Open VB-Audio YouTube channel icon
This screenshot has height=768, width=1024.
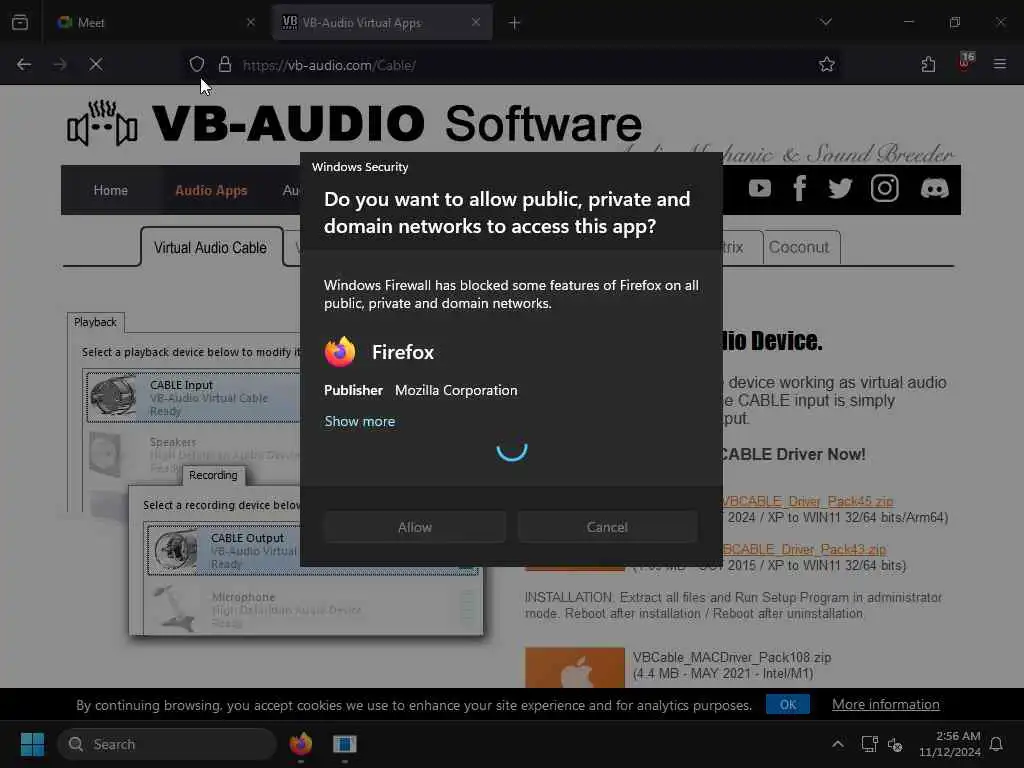tap(760, 189)
